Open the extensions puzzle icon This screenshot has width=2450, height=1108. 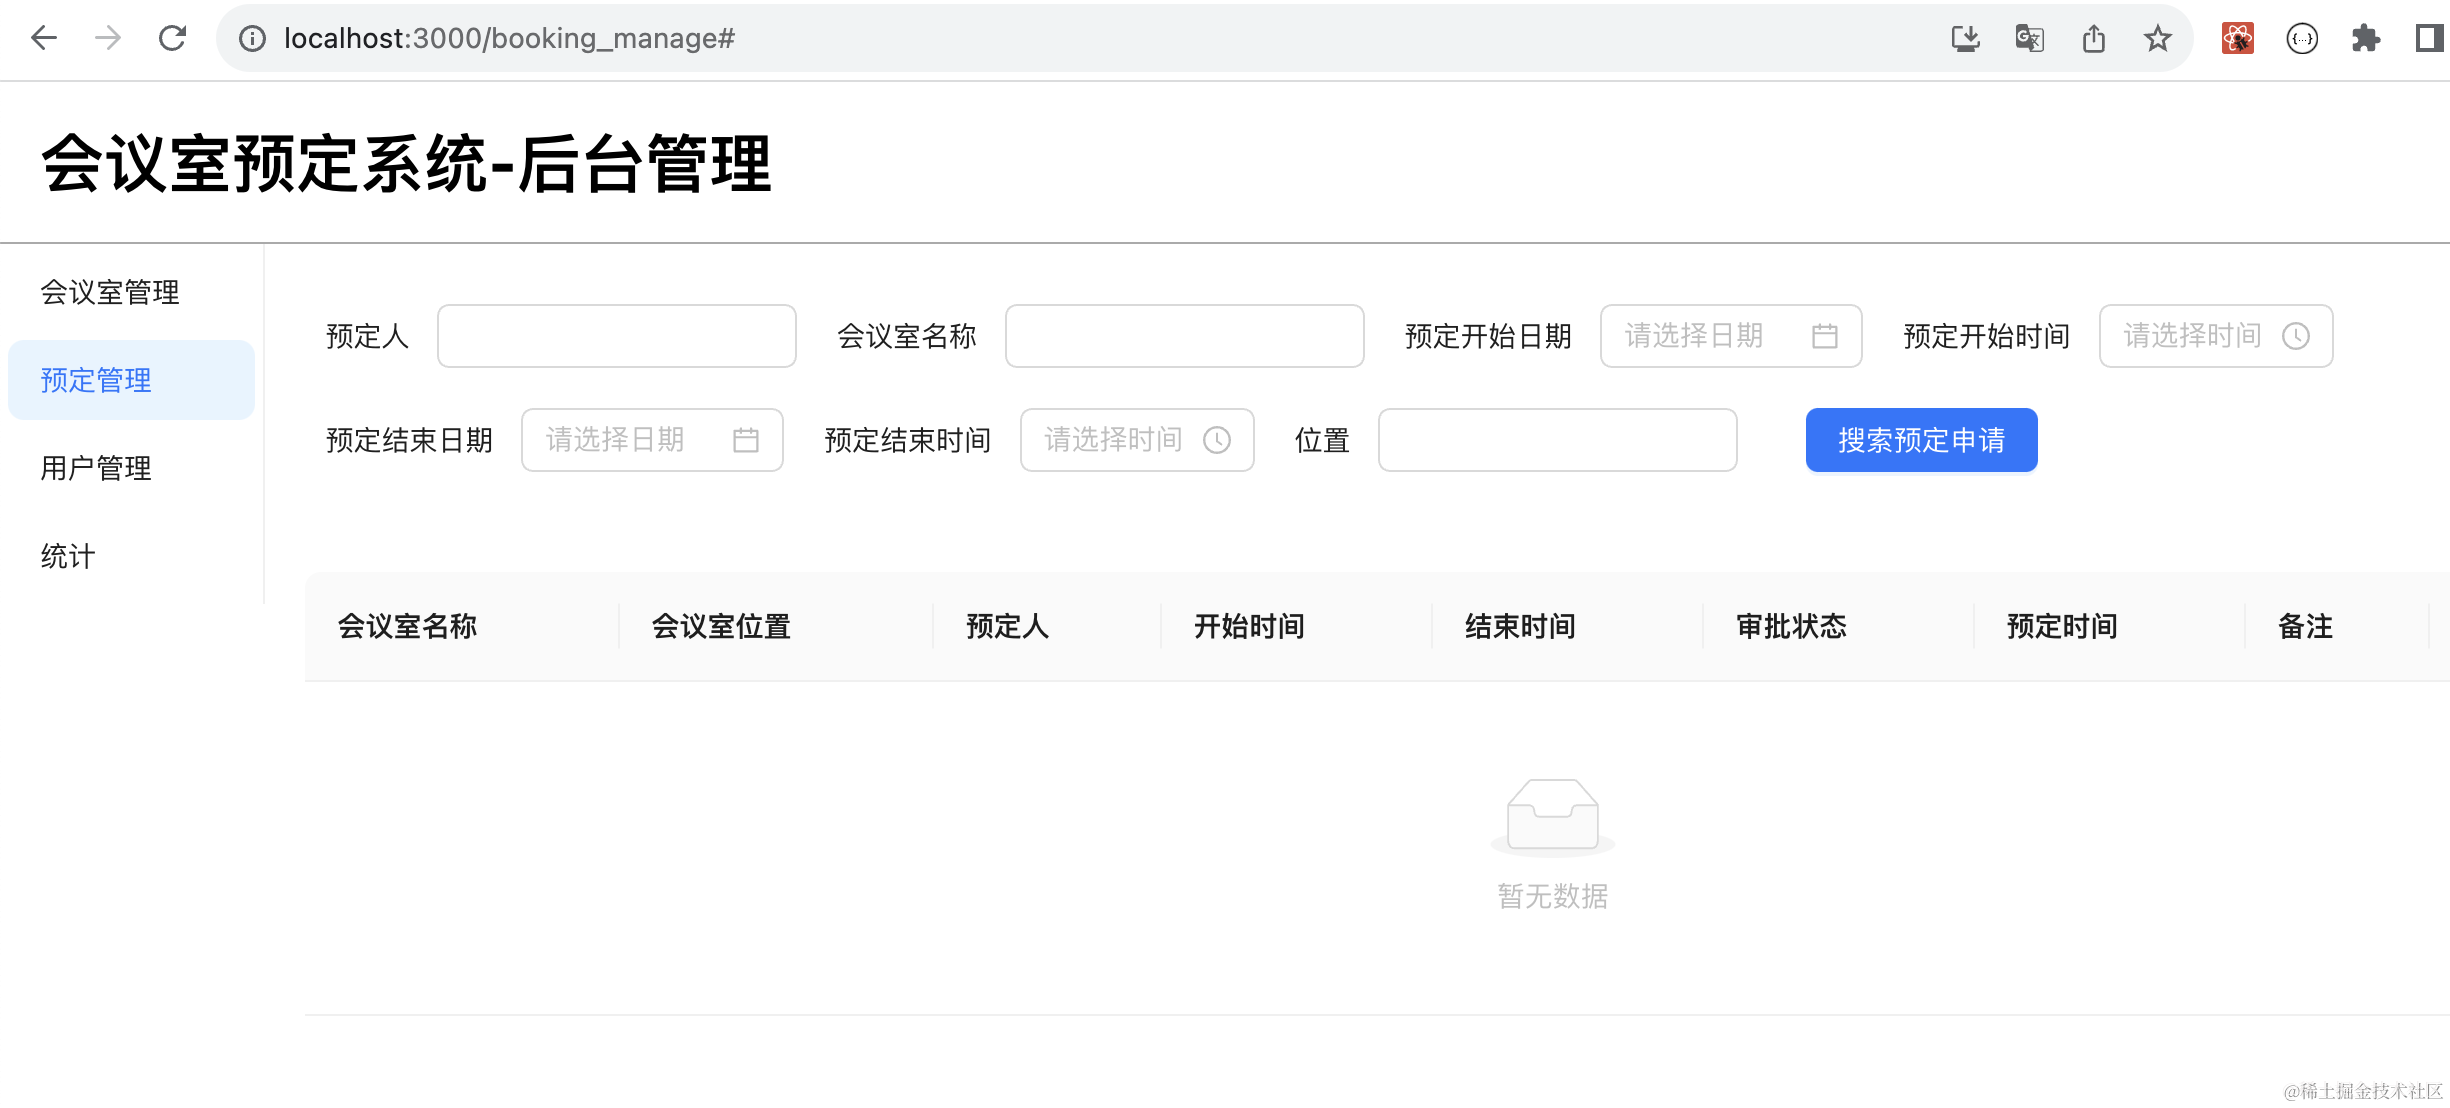click(2366, 38)
